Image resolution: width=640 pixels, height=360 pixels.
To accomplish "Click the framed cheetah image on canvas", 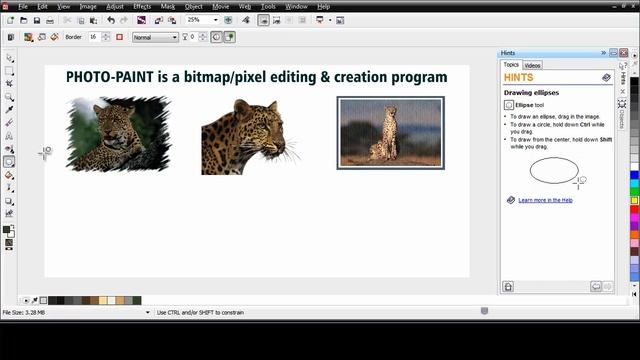I will [391, 133].
